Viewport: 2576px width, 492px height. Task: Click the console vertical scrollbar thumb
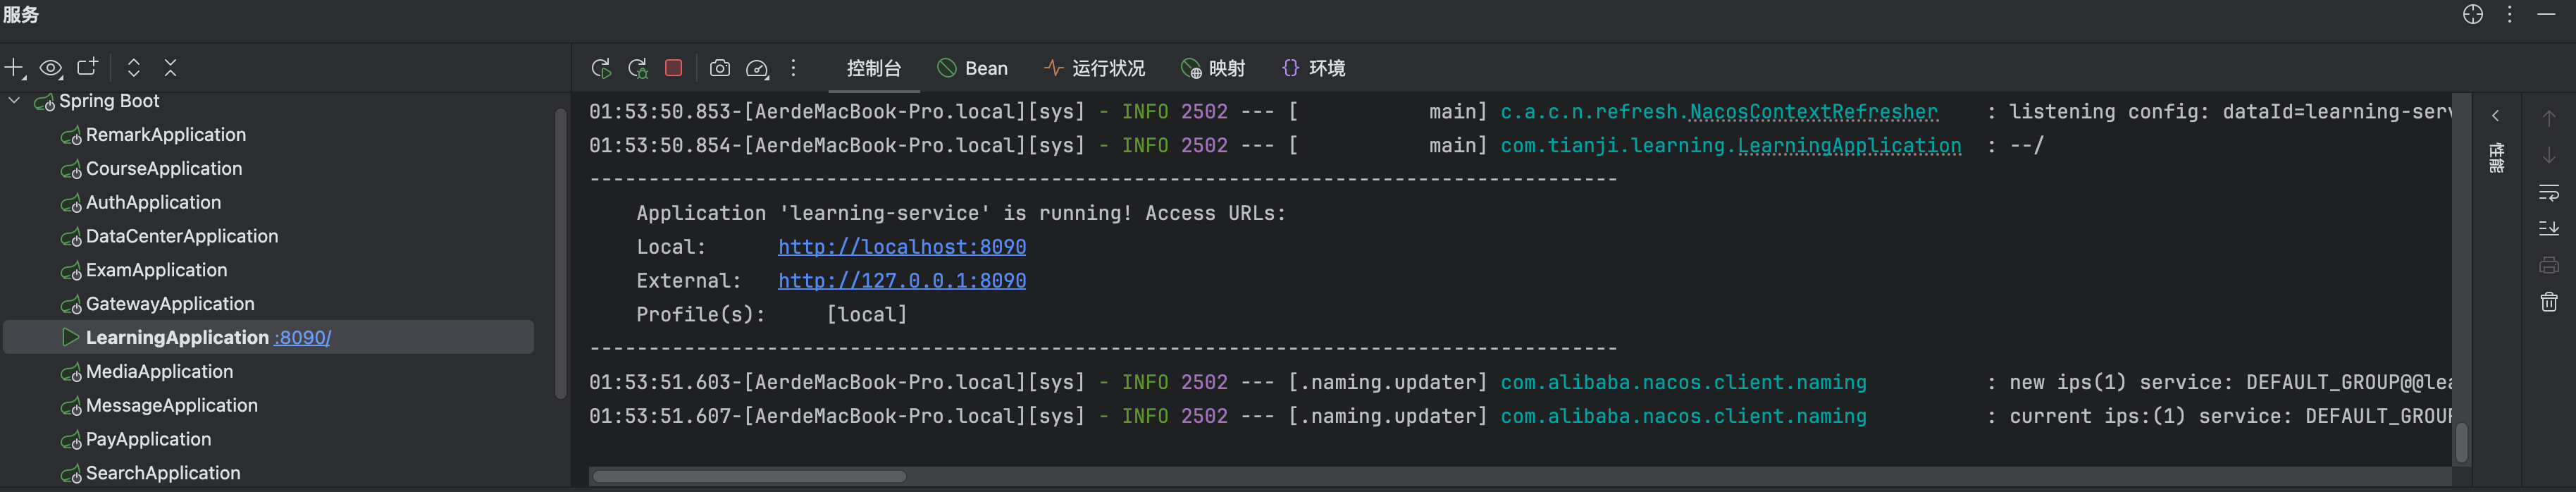coord(2462,443)
